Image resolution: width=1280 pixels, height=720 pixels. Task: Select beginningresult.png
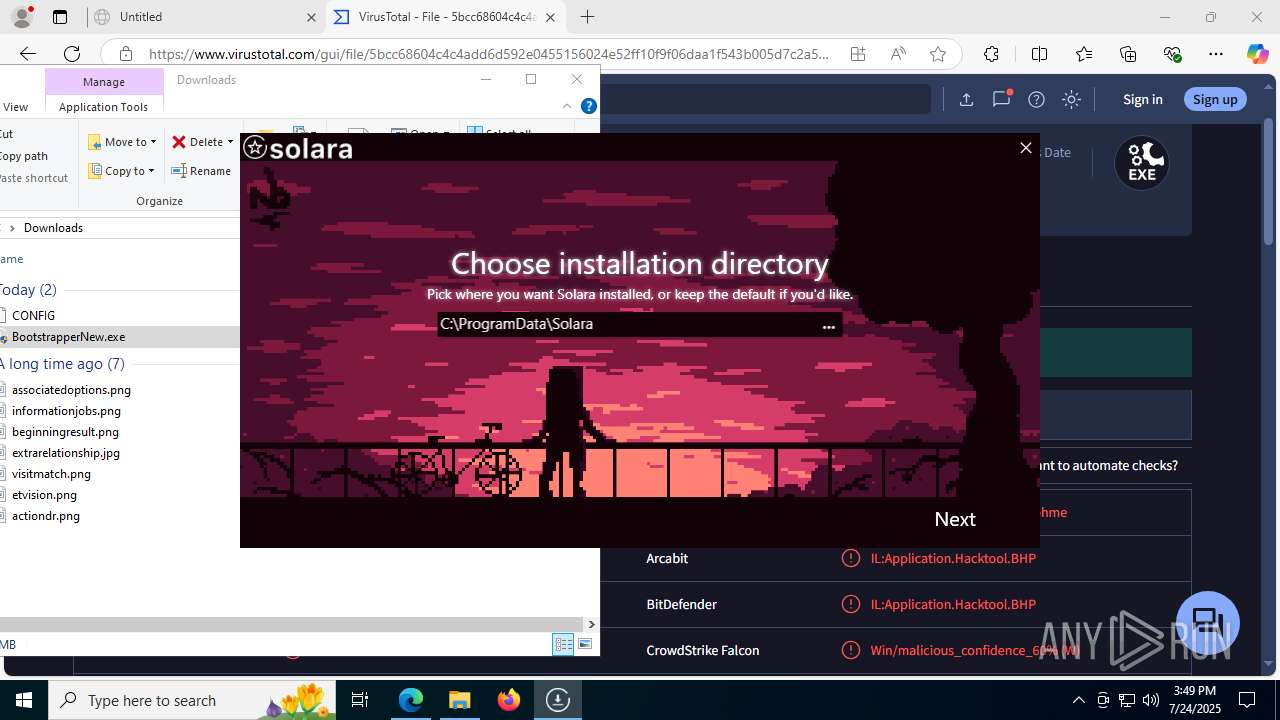click(65, 432)
